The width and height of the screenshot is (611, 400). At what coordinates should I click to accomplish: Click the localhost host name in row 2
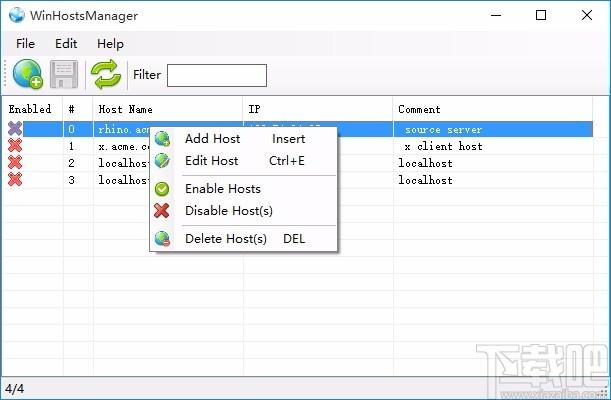click(x=124, y=163)
